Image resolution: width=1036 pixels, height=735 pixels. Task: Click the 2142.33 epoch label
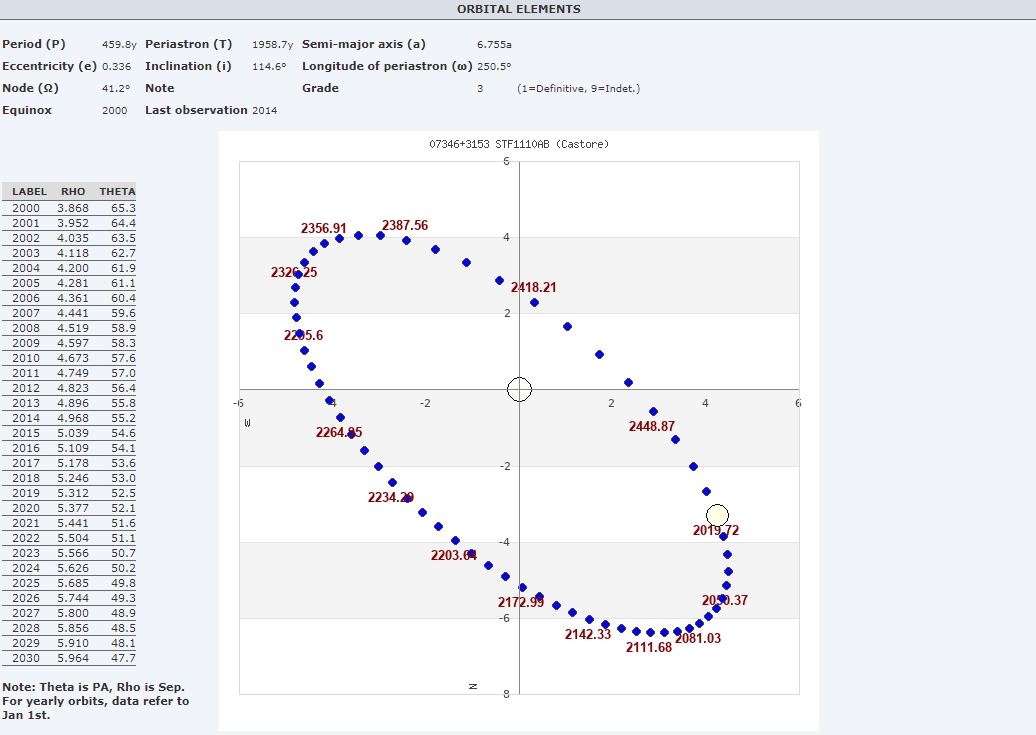(x=587, y=634)
